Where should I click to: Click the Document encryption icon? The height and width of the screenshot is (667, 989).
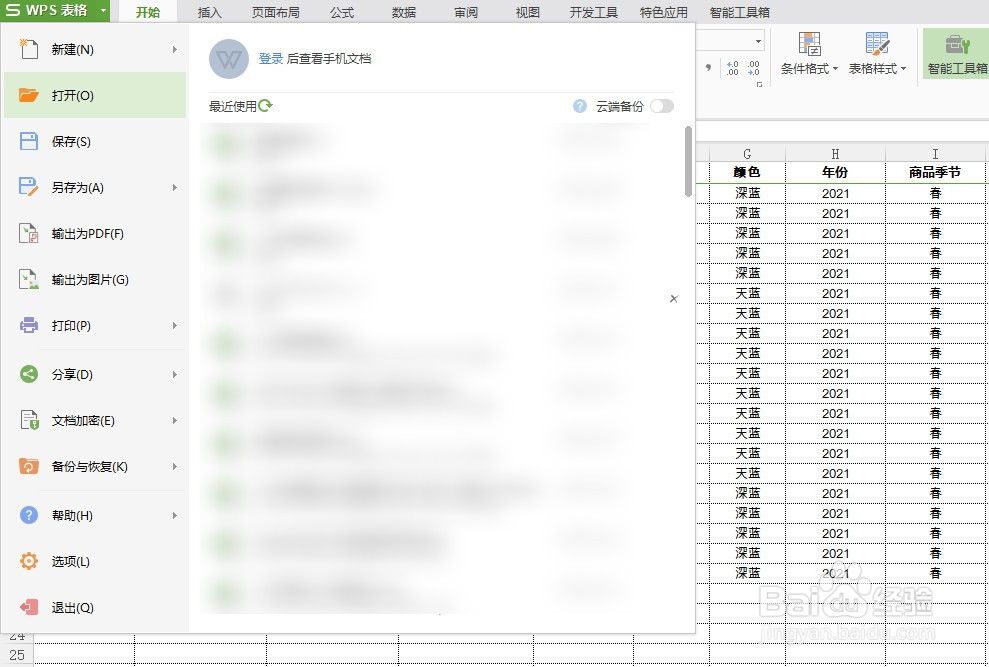click(29, 420)
